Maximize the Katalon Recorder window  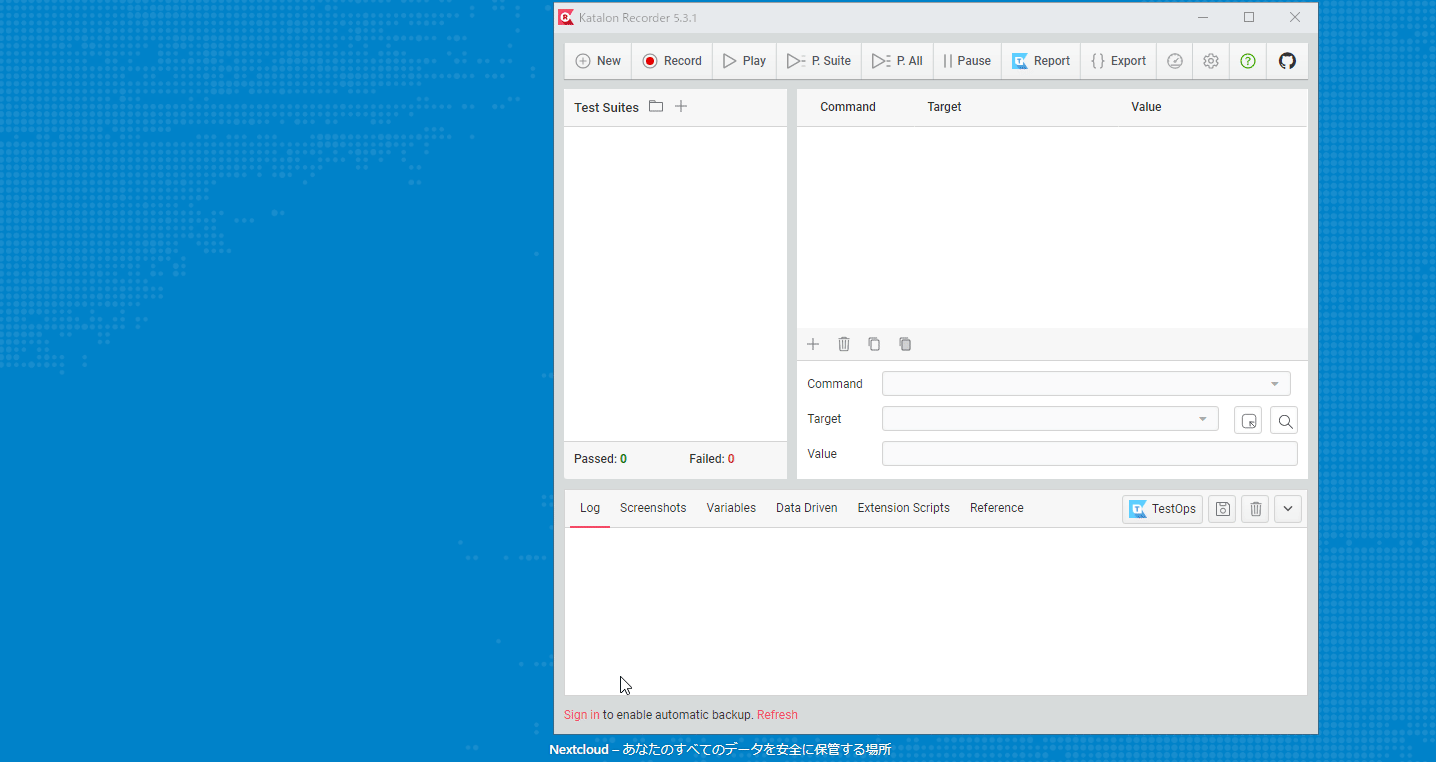(1249, 17)
